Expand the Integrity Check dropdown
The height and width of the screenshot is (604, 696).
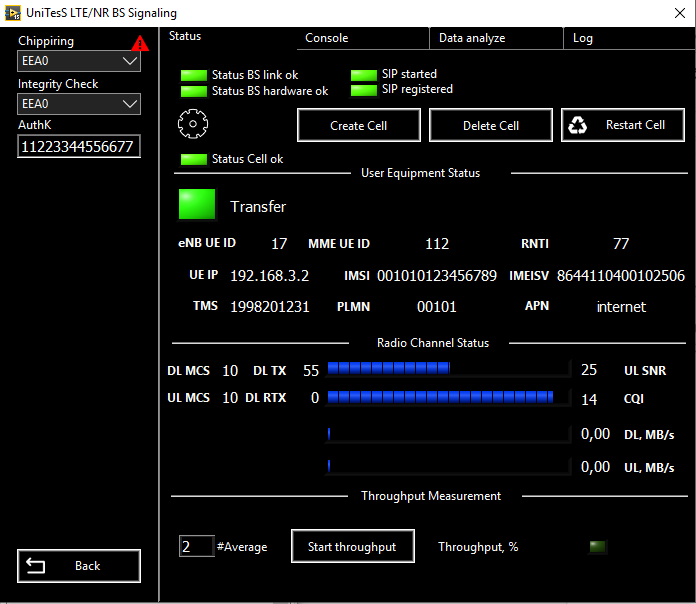click(79, 103)
